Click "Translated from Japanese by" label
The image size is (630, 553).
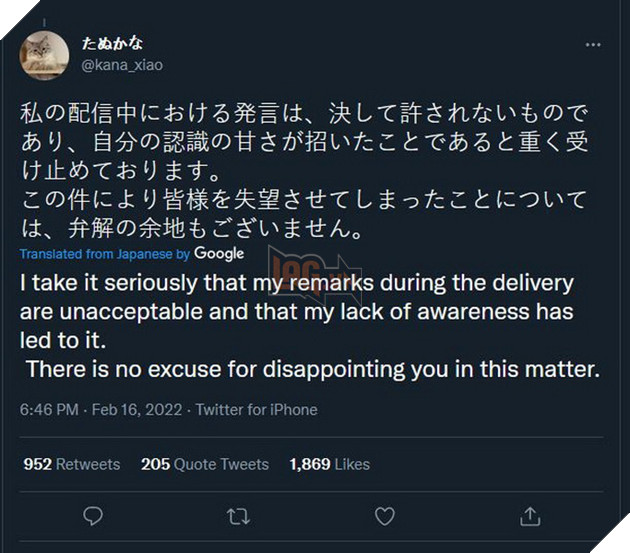click(104, 254)
